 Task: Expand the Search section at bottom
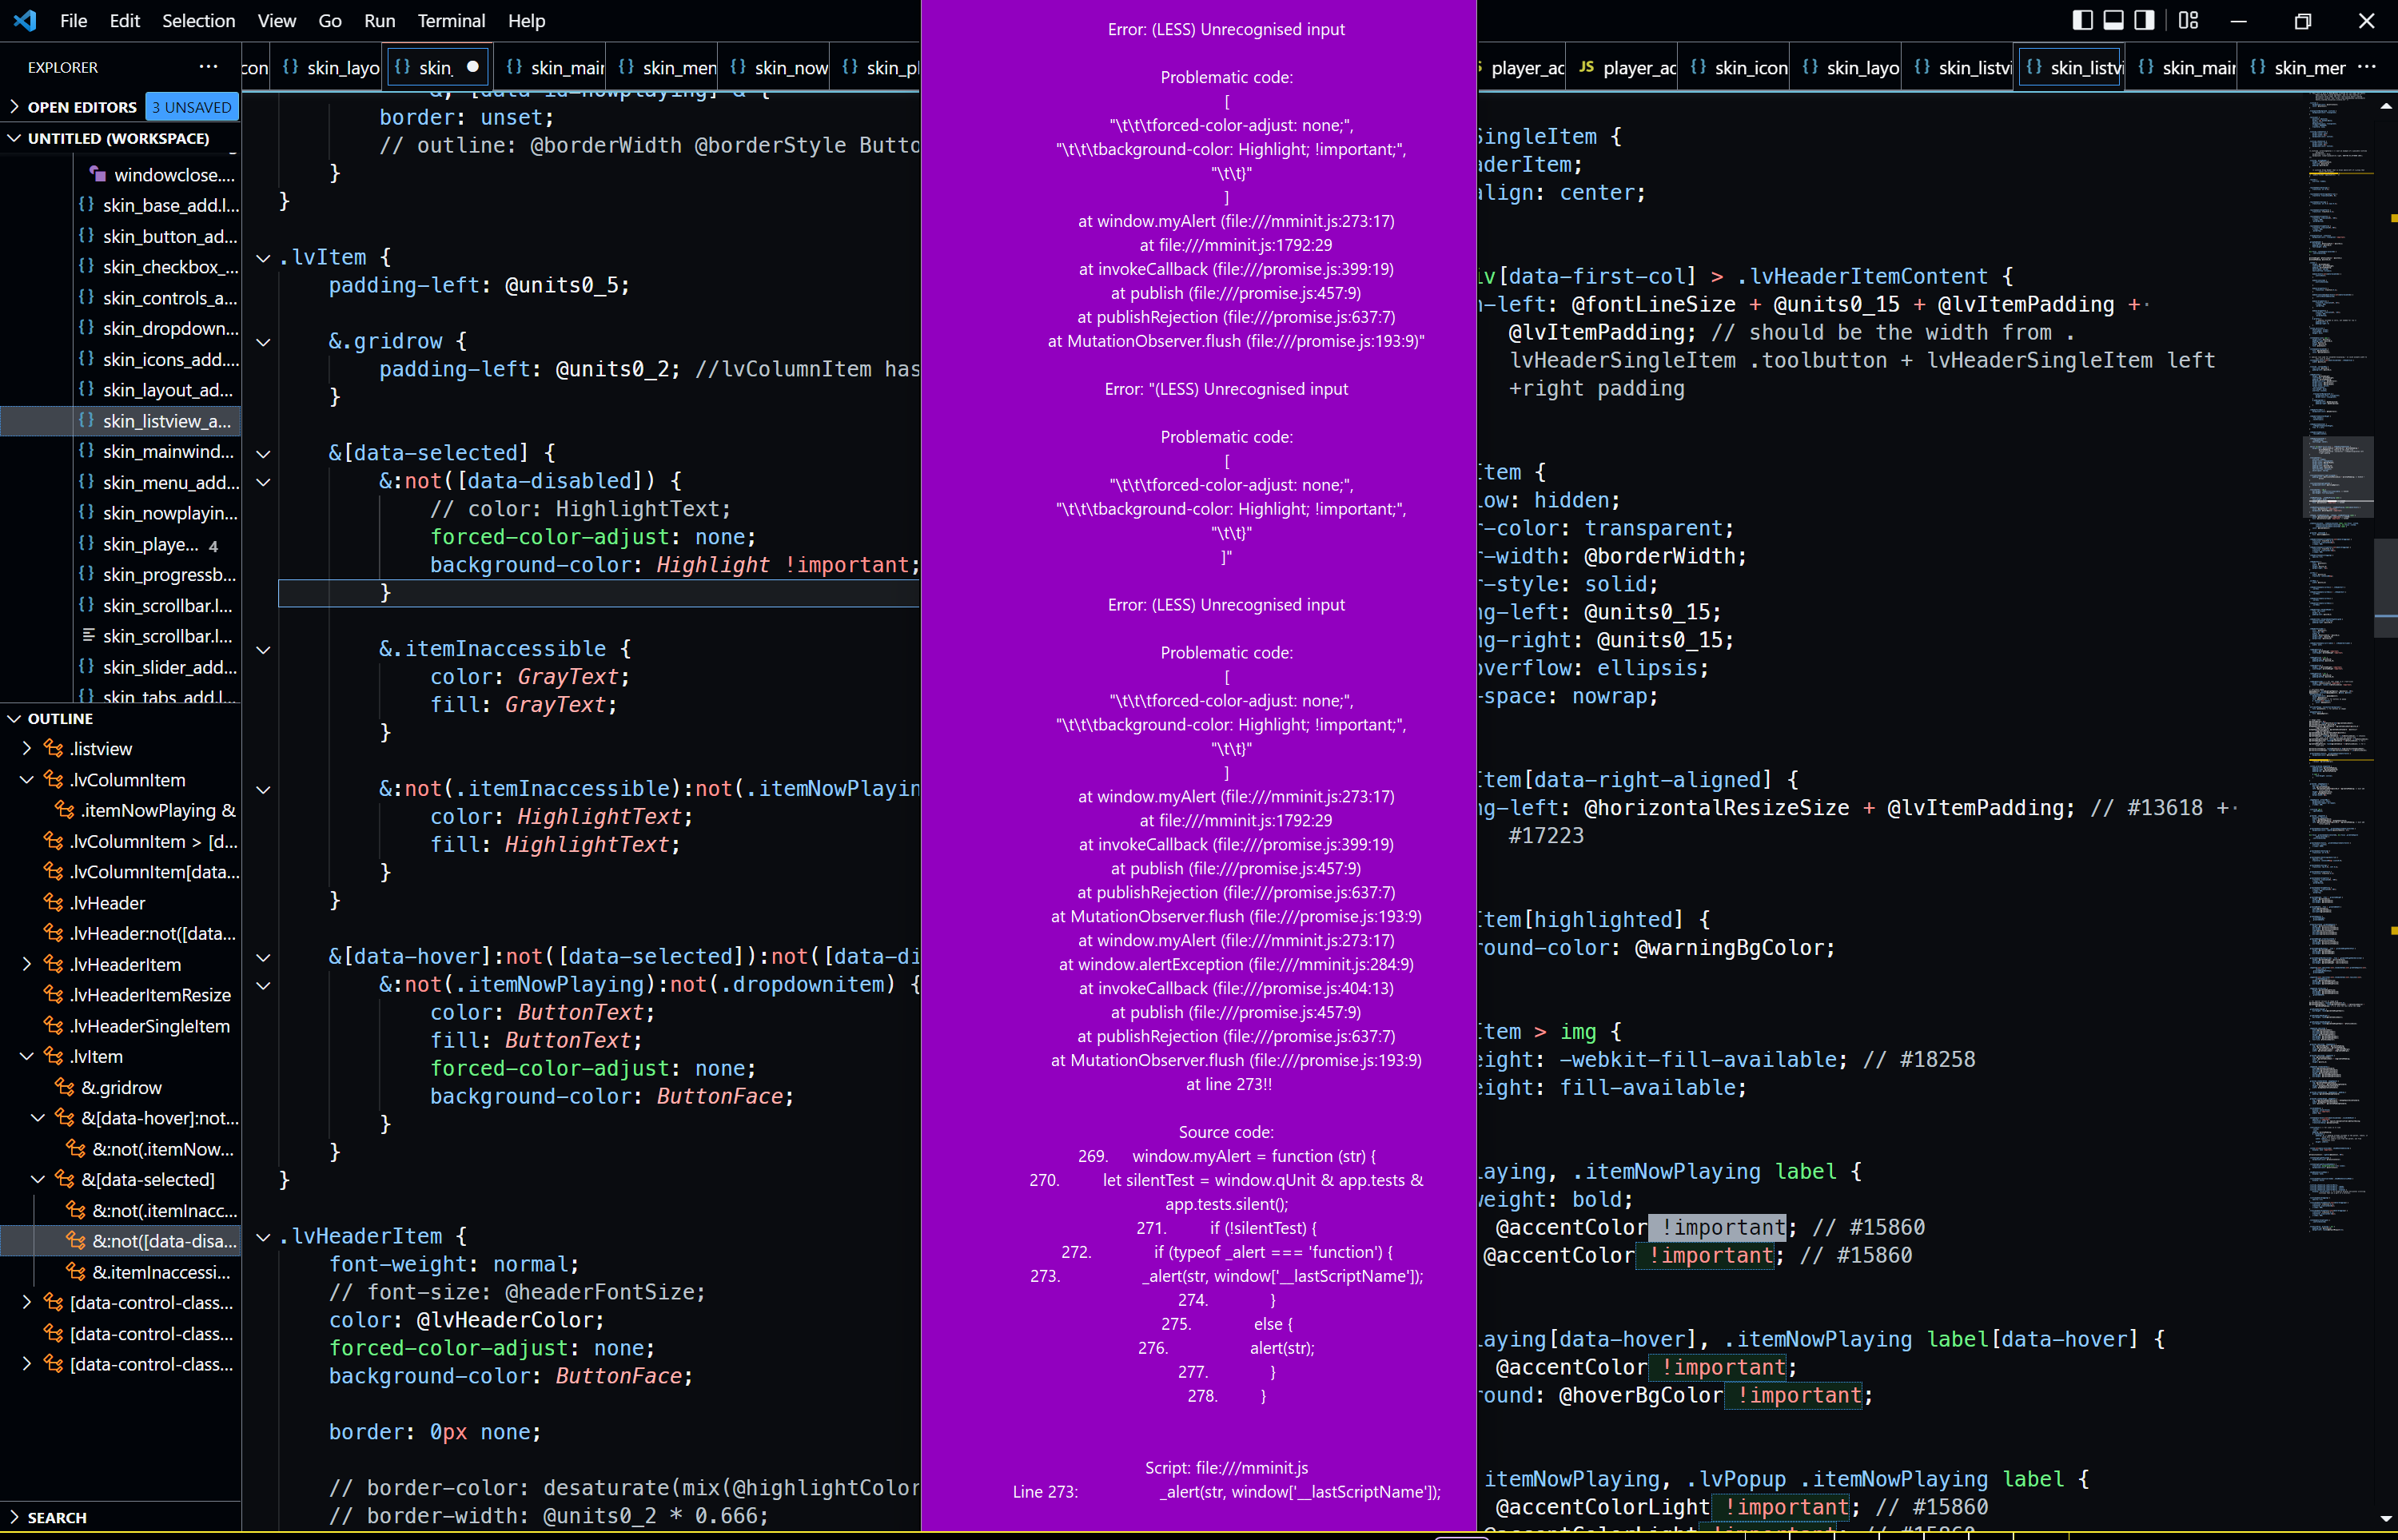tap(56, 1517)
